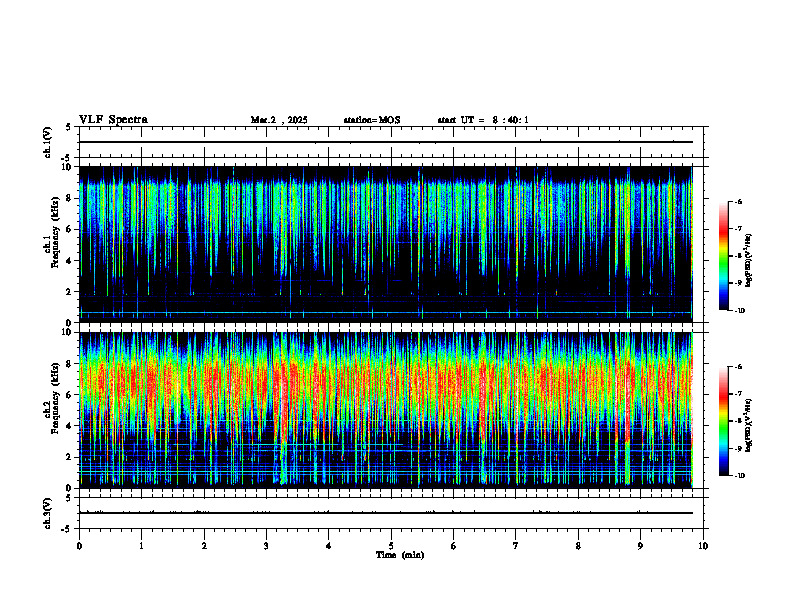Click the "ch.1(V)" axis label

(x=48, y=142)
